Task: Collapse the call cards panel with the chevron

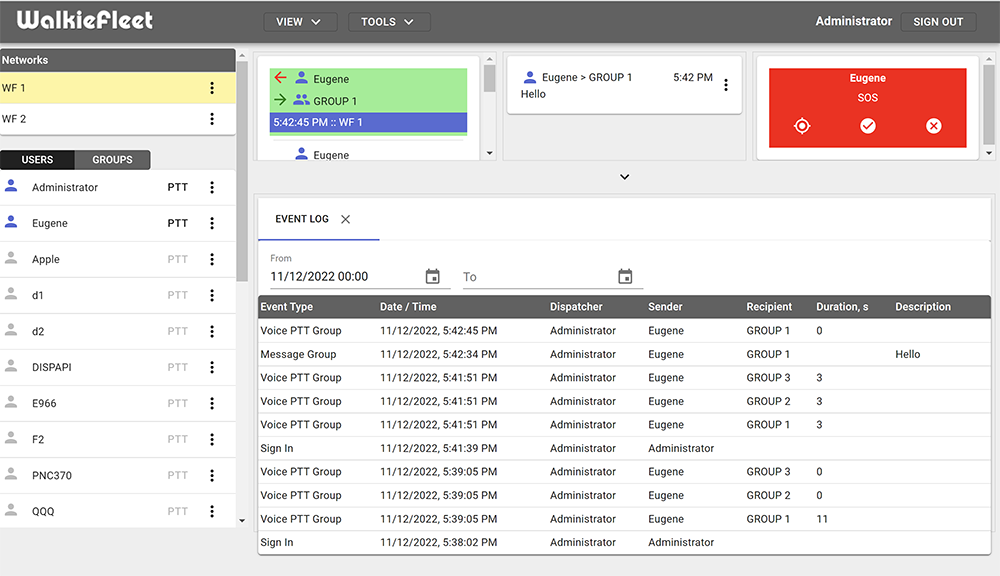Action: point(624,176)
